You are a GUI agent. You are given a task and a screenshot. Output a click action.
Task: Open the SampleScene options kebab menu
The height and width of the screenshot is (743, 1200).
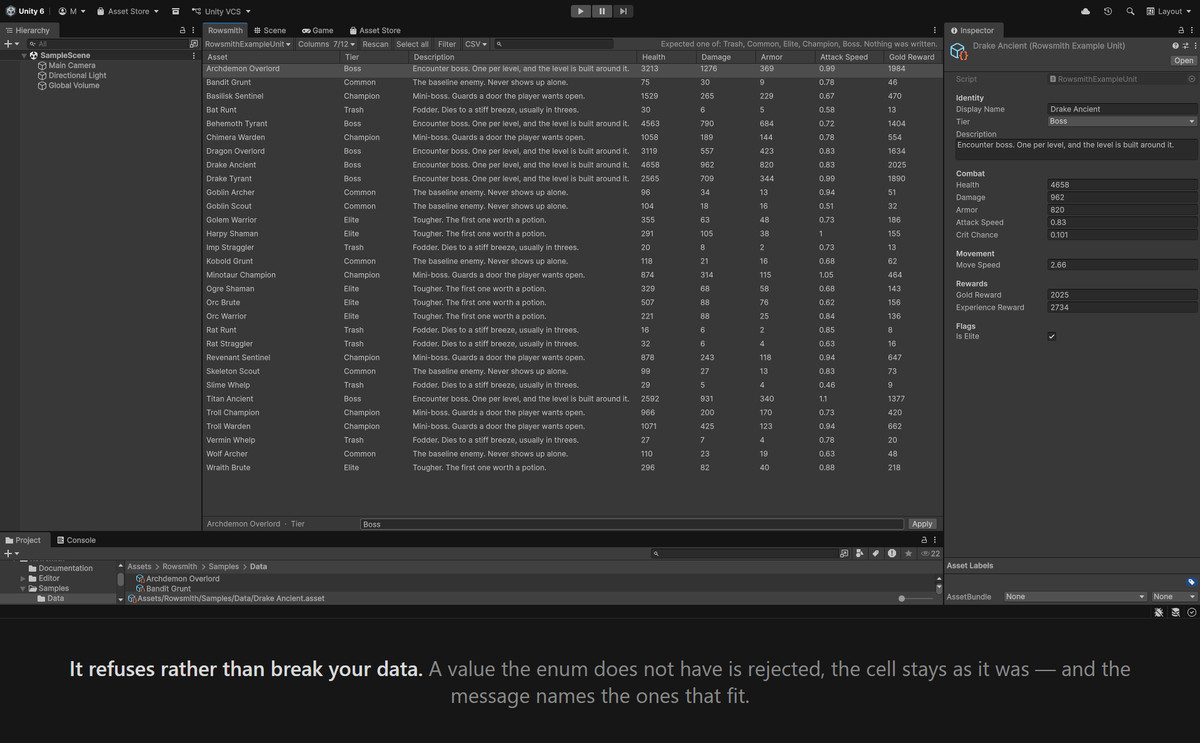click(193, 56)
